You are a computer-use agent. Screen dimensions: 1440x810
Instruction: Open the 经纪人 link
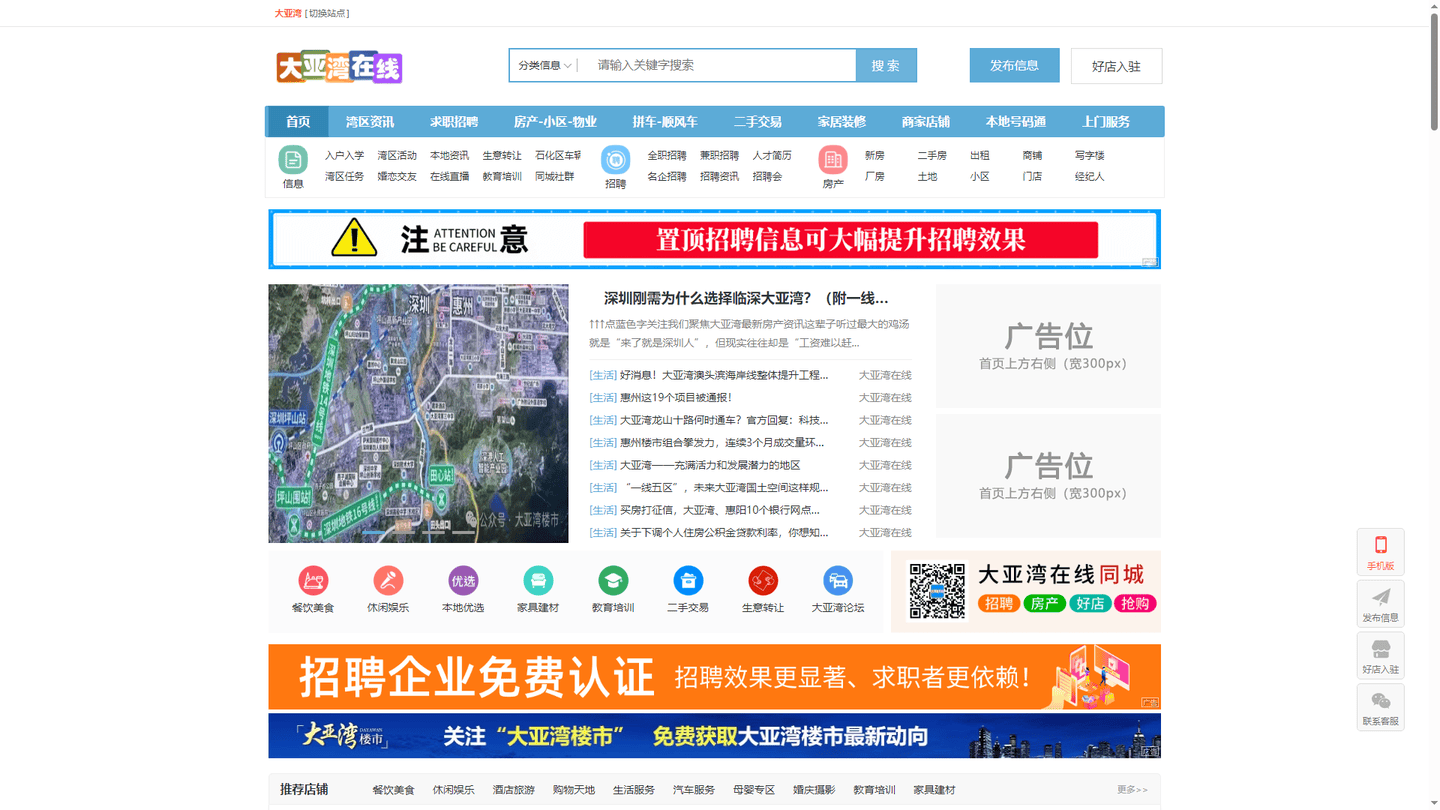[1090, 176]
